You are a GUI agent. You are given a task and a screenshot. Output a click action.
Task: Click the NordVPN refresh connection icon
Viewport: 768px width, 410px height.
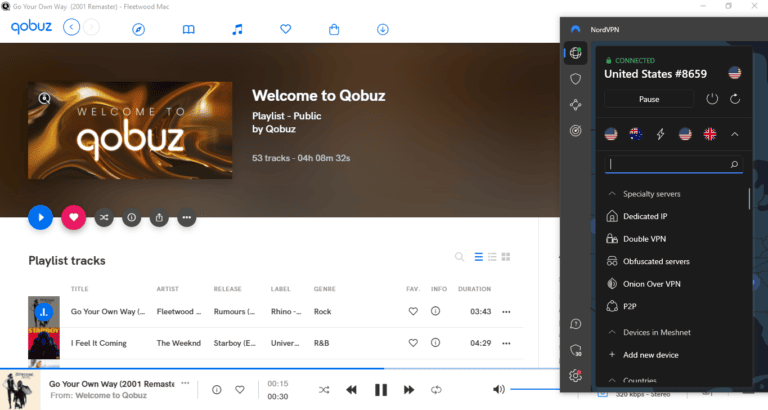(735, 99)
